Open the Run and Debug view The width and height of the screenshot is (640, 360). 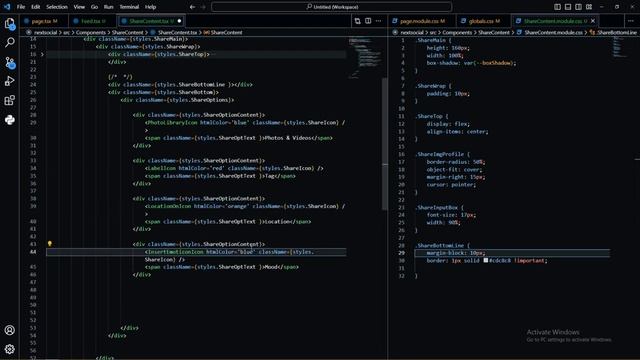pos(9,81)
